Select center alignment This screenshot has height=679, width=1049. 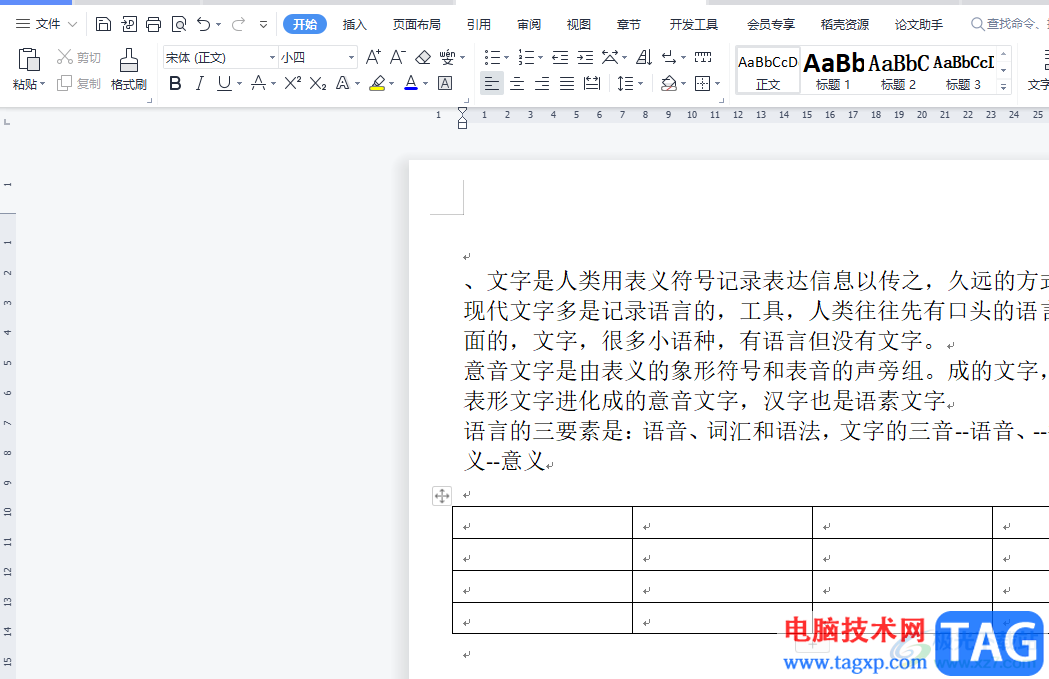tap(517, 84)
